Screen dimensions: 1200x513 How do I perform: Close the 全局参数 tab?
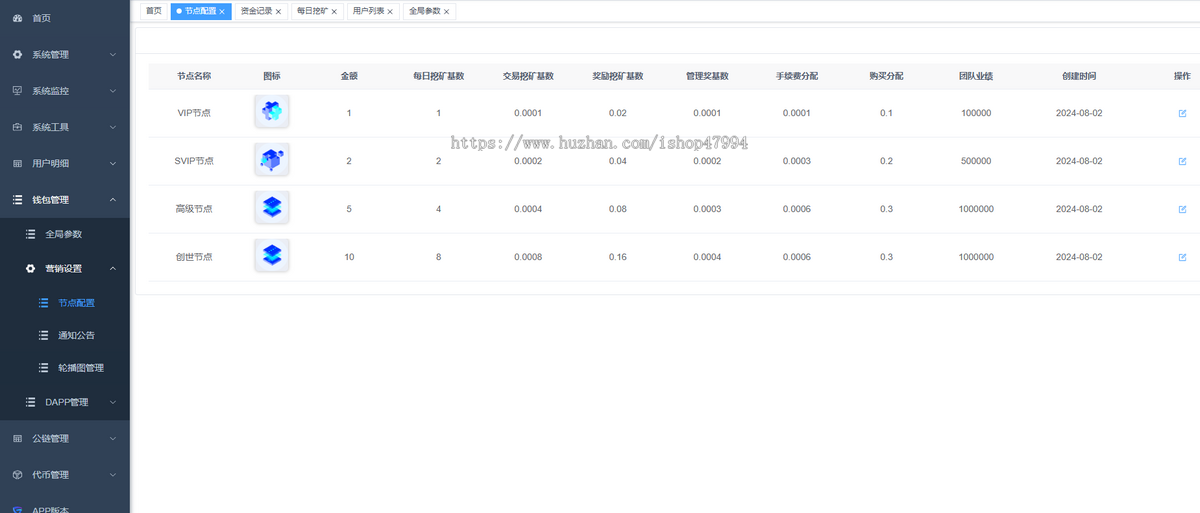[447, 12]
